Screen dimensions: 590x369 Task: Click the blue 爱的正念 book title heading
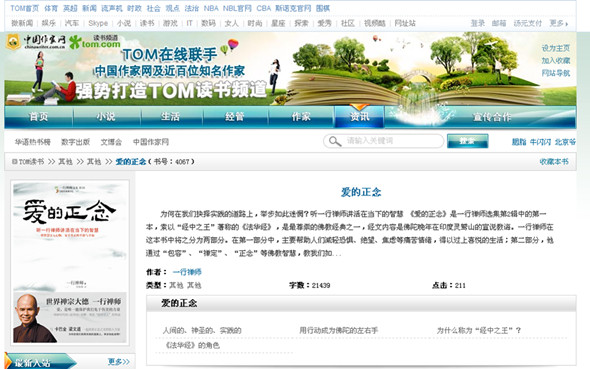361,192
